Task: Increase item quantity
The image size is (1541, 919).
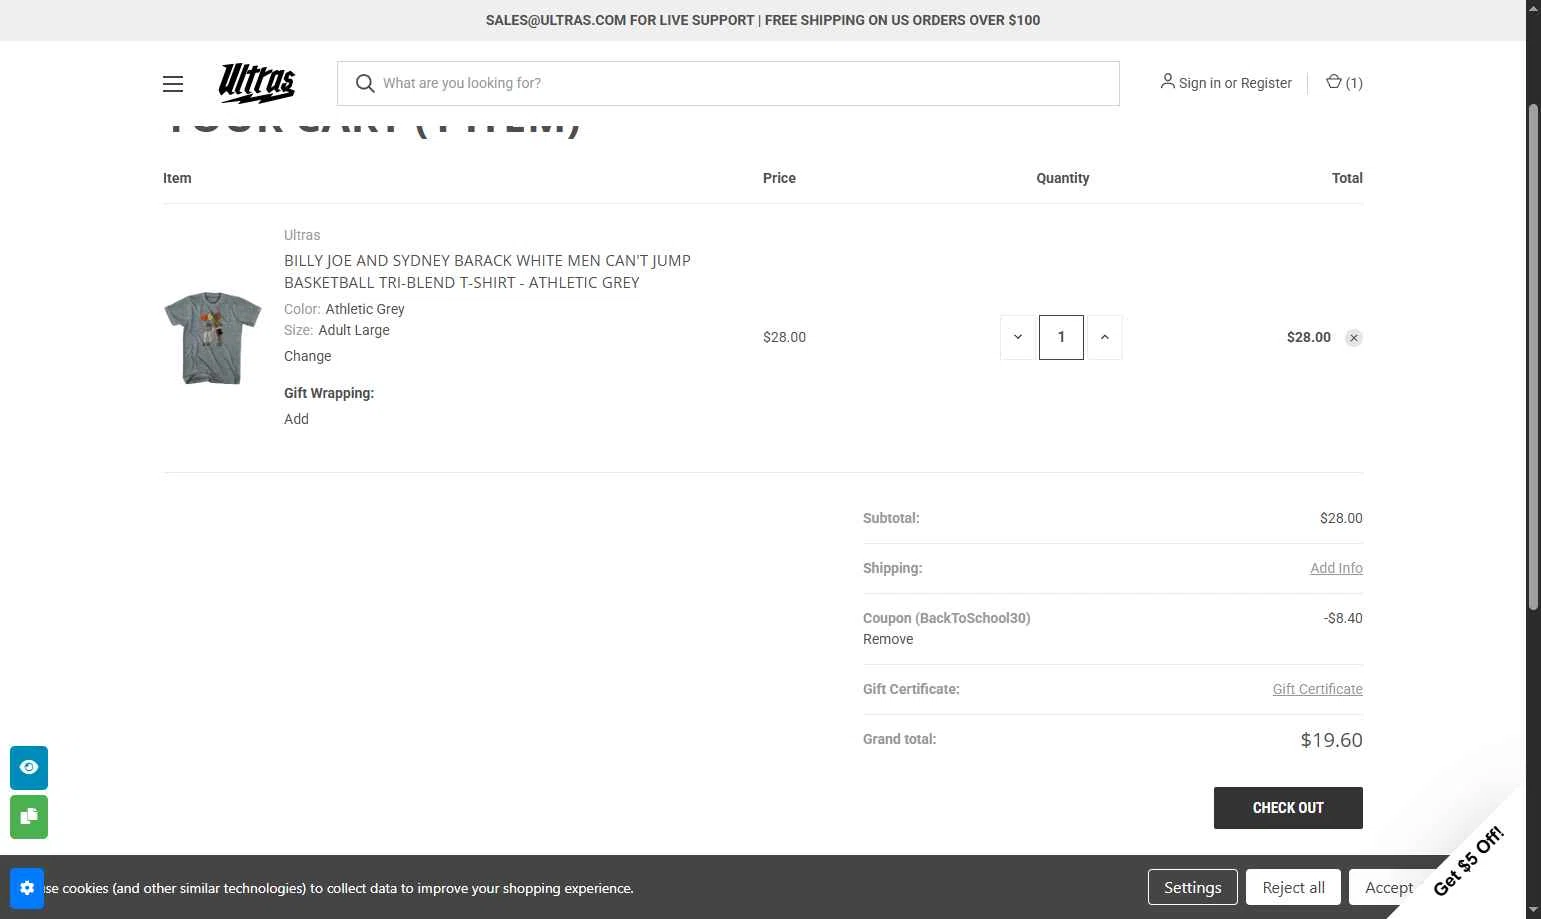Action: pos(1104,337)
